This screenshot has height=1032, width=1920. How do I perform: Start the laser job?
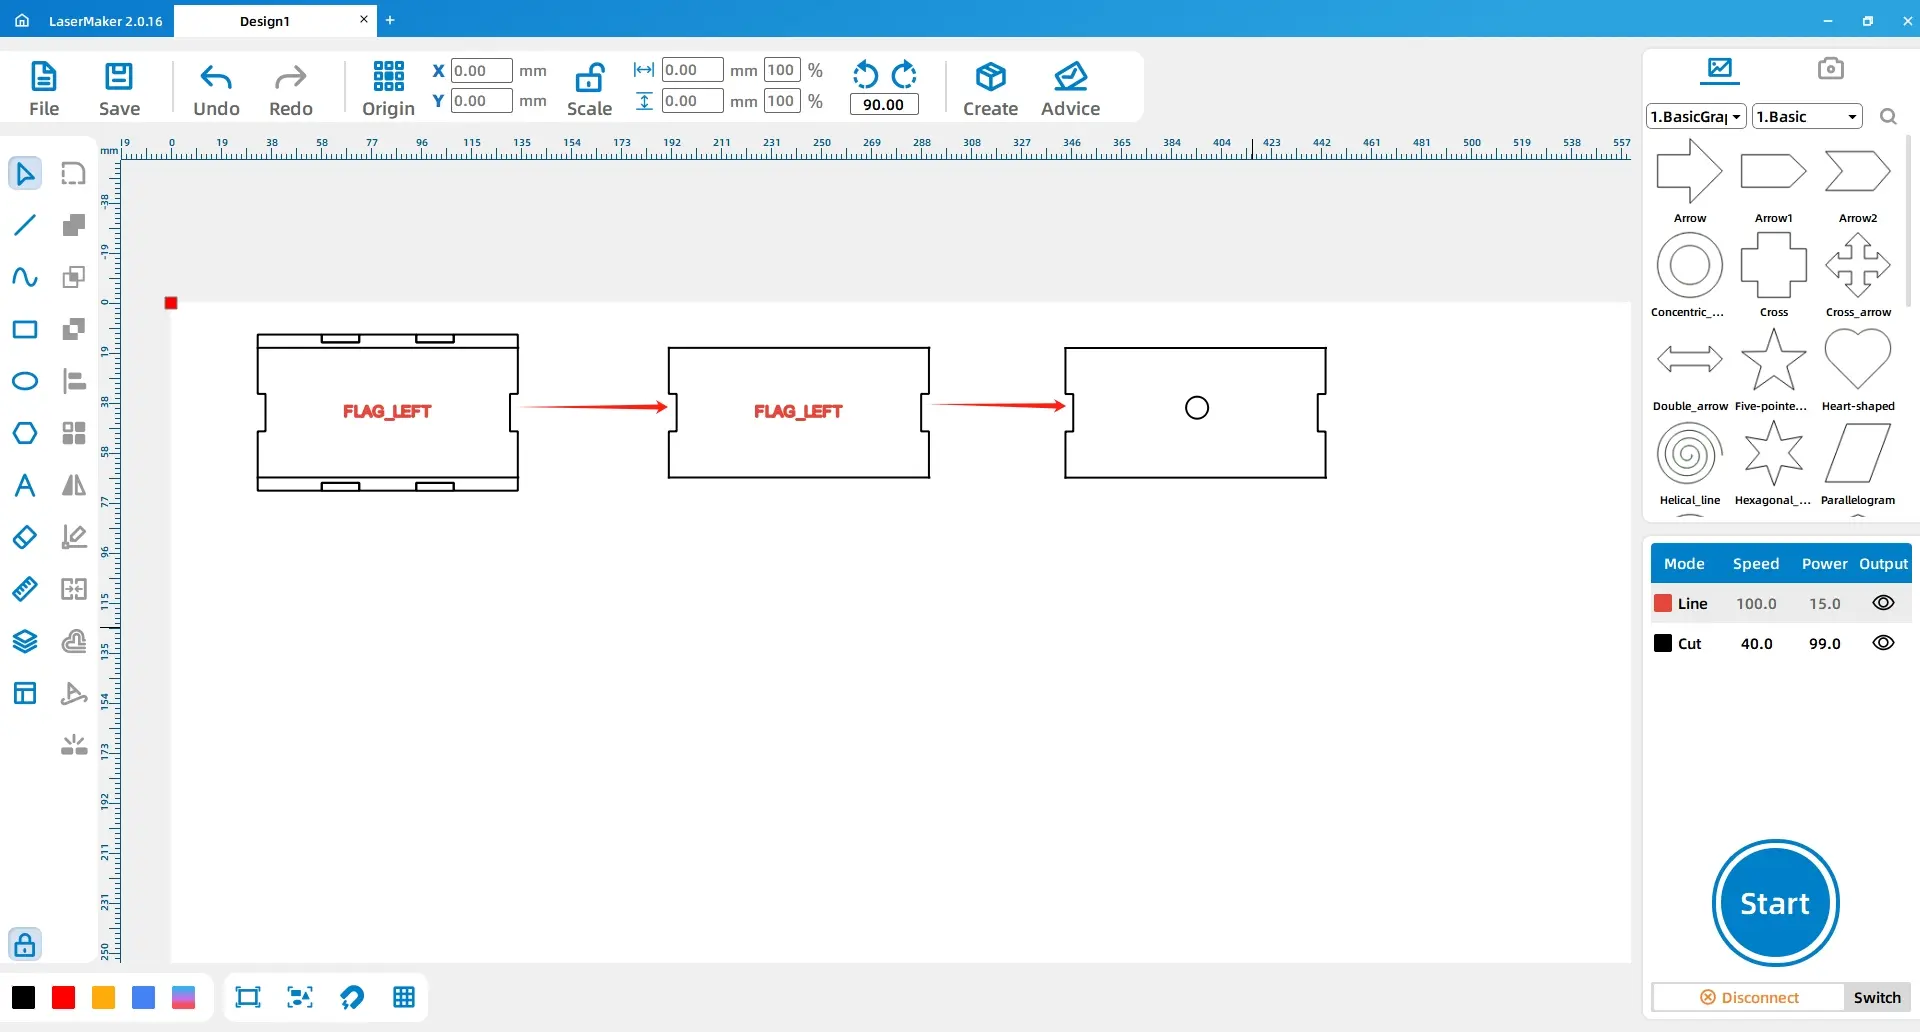[x=1775, y=903]
